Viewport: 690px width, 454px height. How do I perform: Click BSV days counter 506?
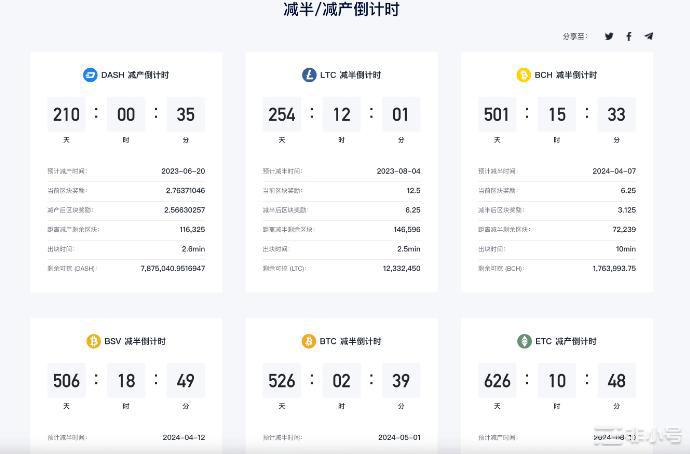[66, 381]
